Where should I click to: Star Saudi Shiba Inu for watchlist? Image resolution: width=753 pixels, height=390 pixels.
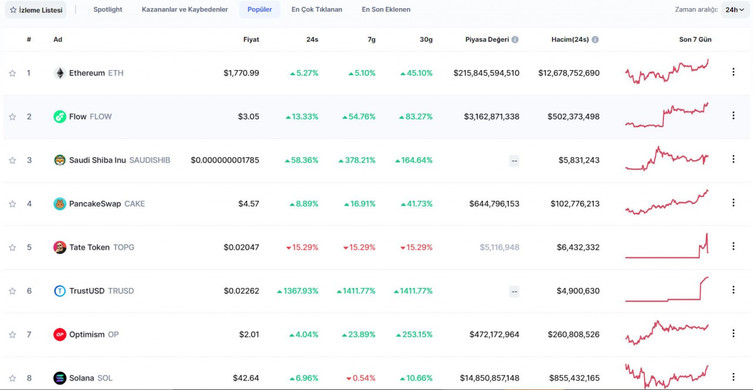click(12, 160)
